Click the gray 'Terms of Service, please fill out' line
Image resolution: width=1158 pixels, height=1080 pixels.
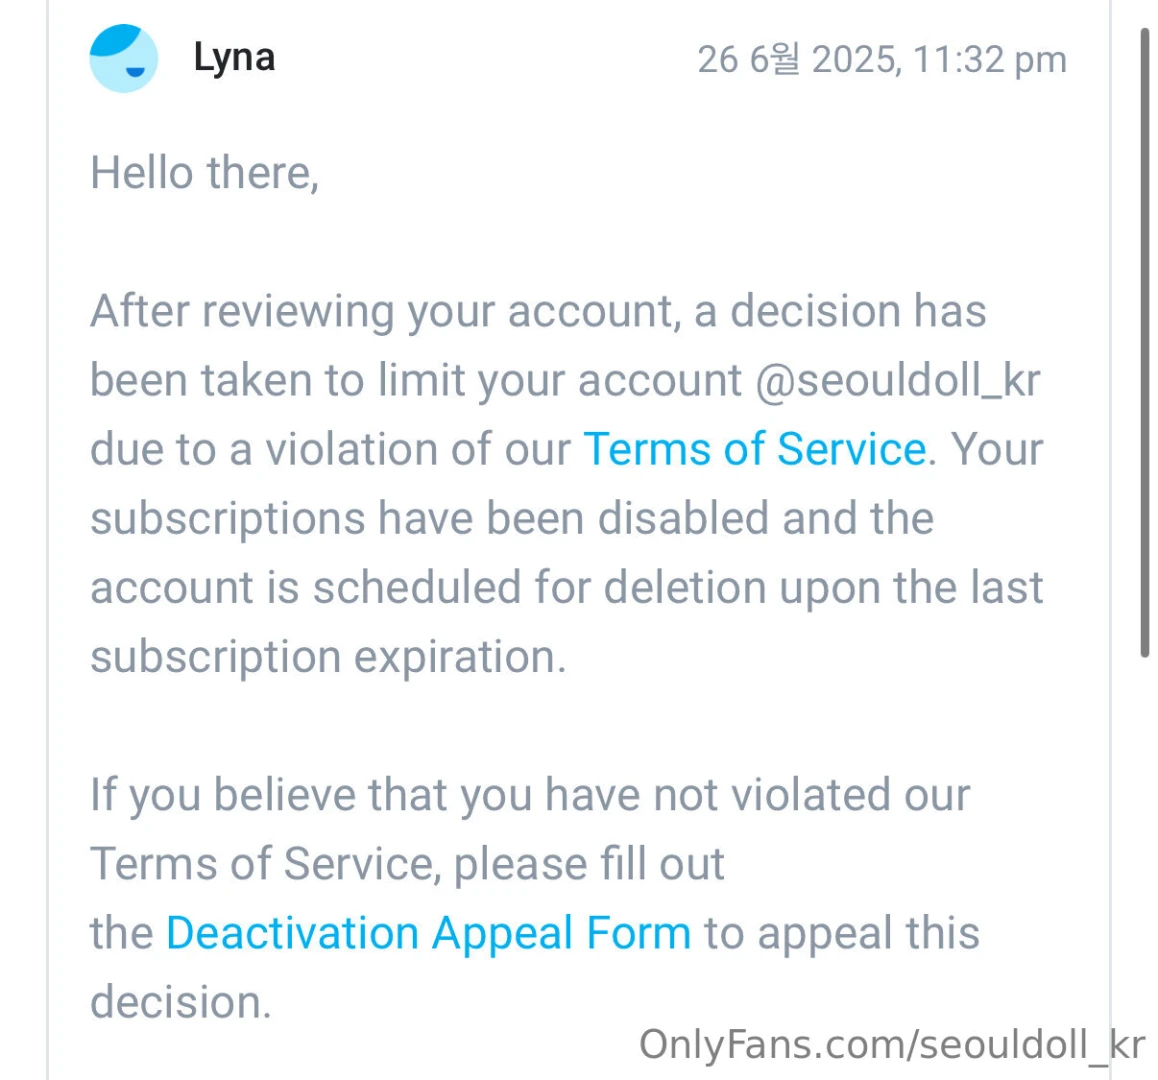coord(407,863)
